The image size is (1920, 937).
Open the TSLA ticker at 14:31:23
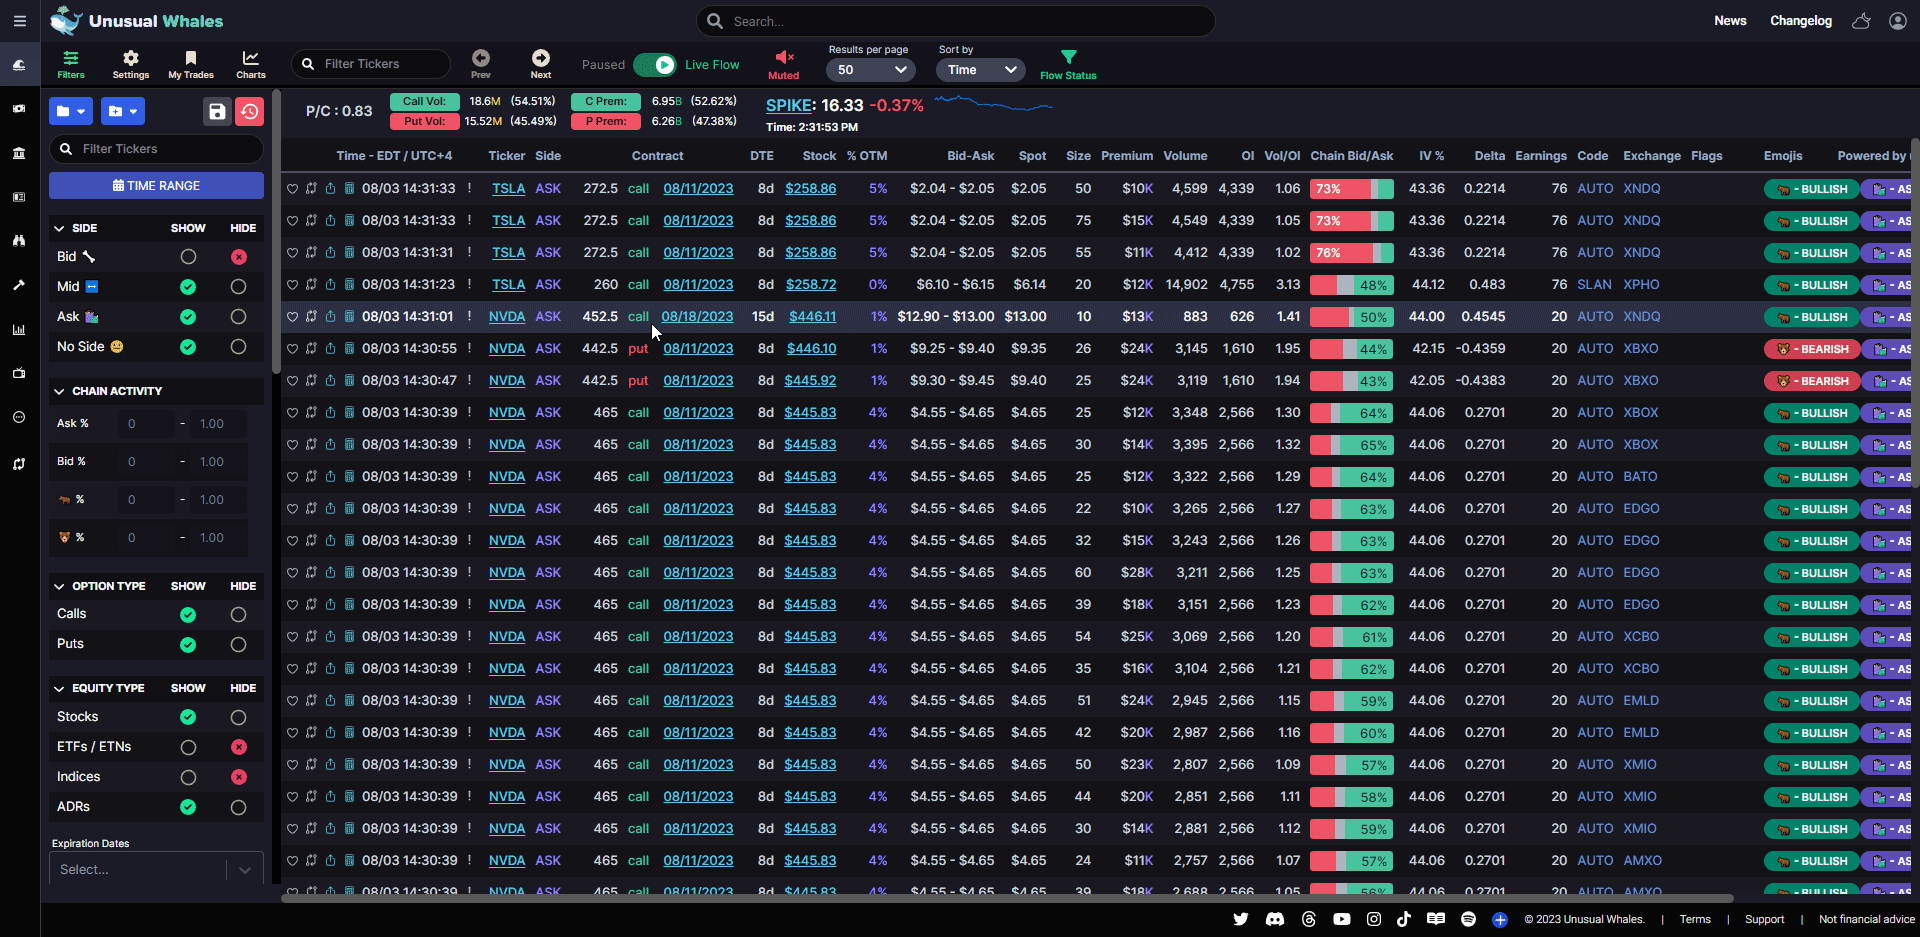point(508,285)
